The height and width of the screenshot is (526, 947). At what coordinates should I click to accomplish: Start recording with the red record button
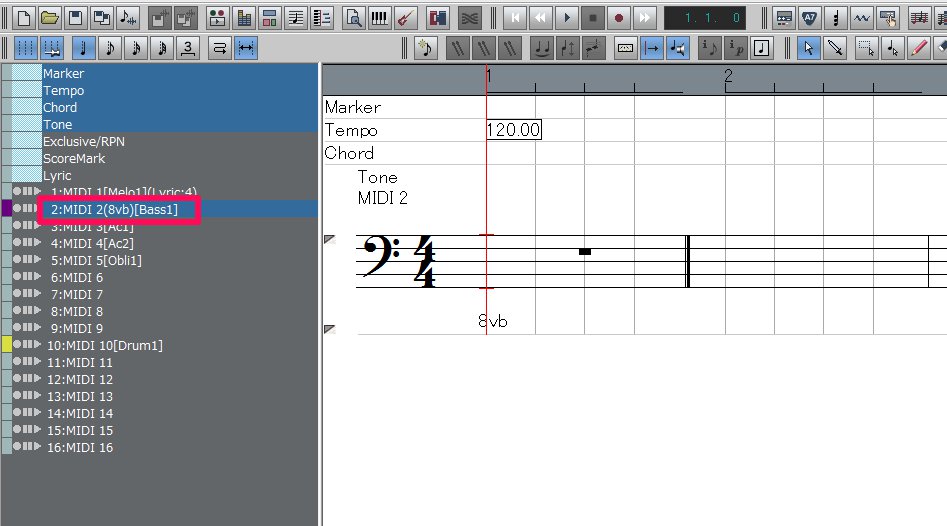click(x=618, y=18)
